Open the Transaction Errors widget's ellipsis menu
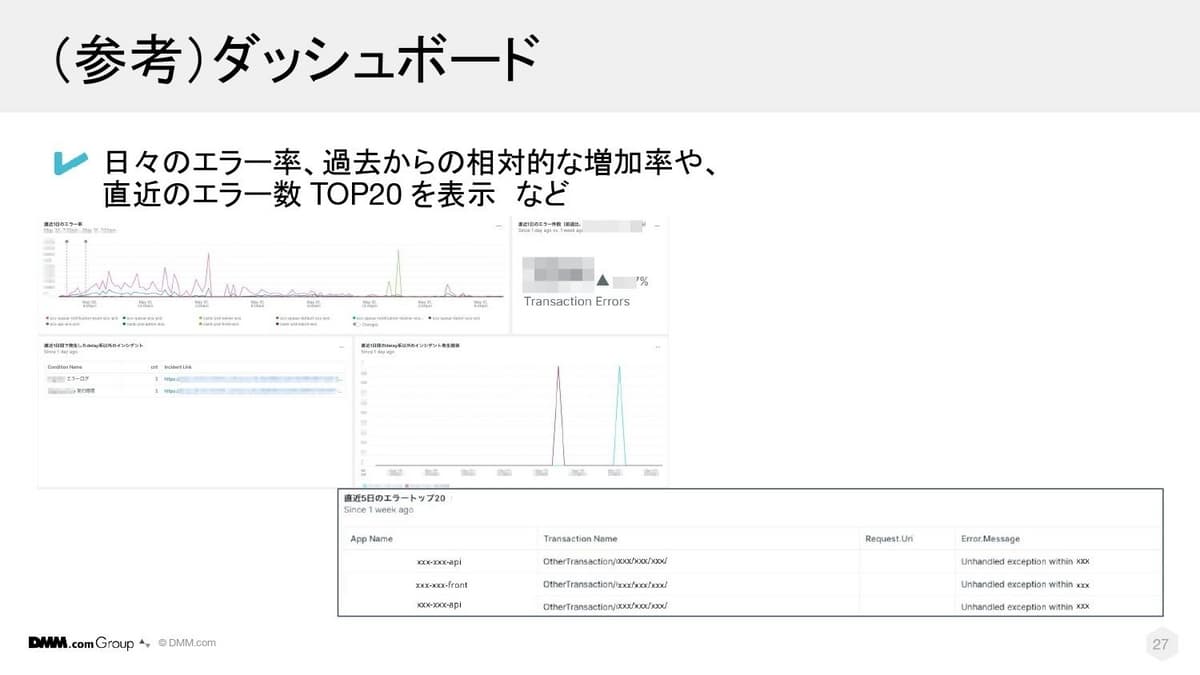Screen dimensions: 1200x675 click(x=656, y=226)
